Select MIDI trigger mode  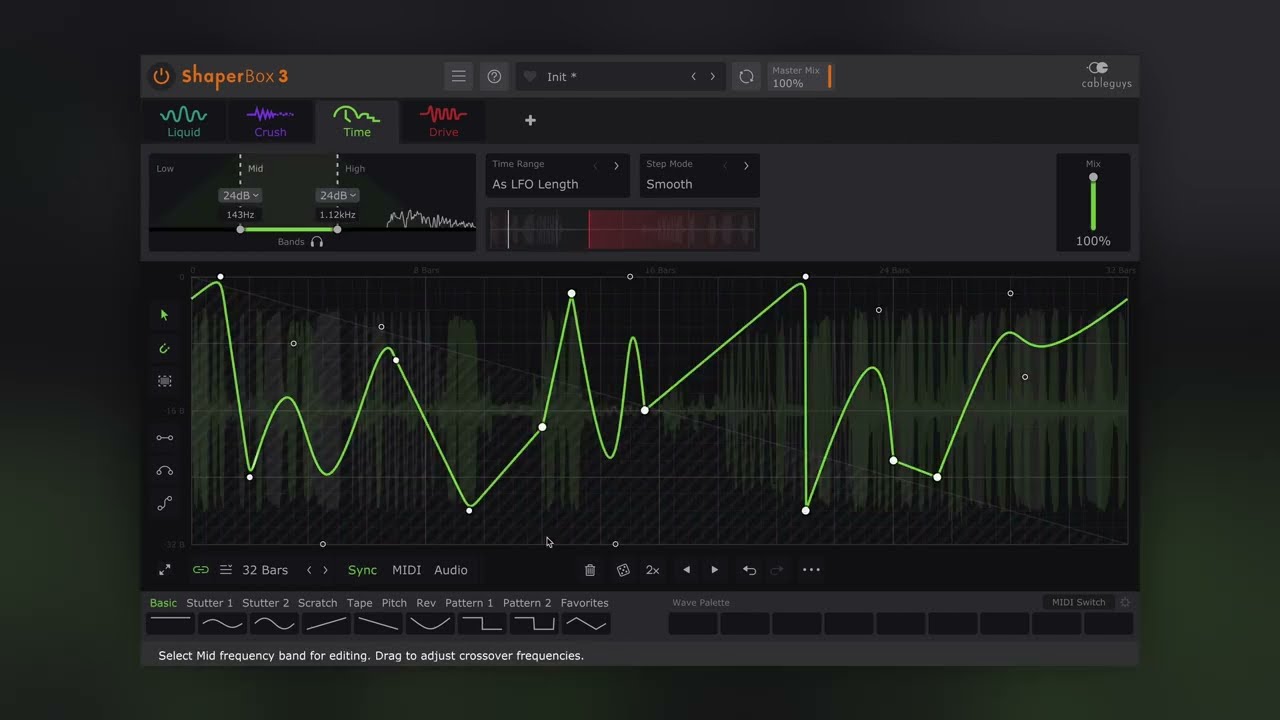click(406, 570)
